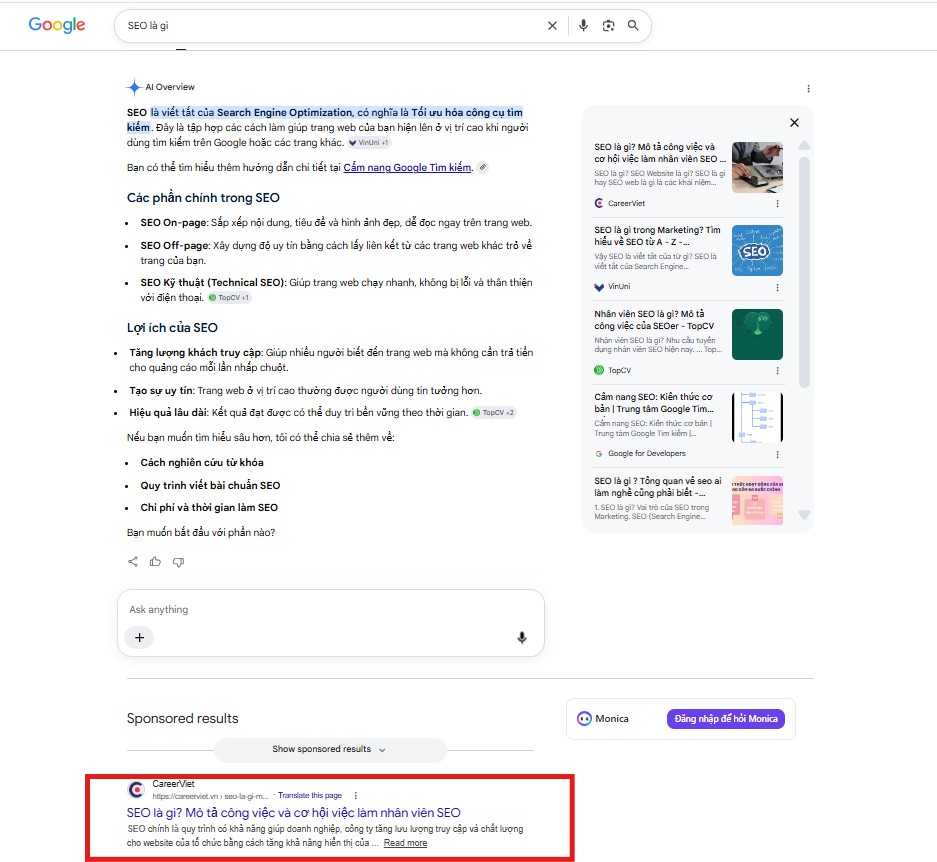Open CareerViet source card options menu

[777, 203]
